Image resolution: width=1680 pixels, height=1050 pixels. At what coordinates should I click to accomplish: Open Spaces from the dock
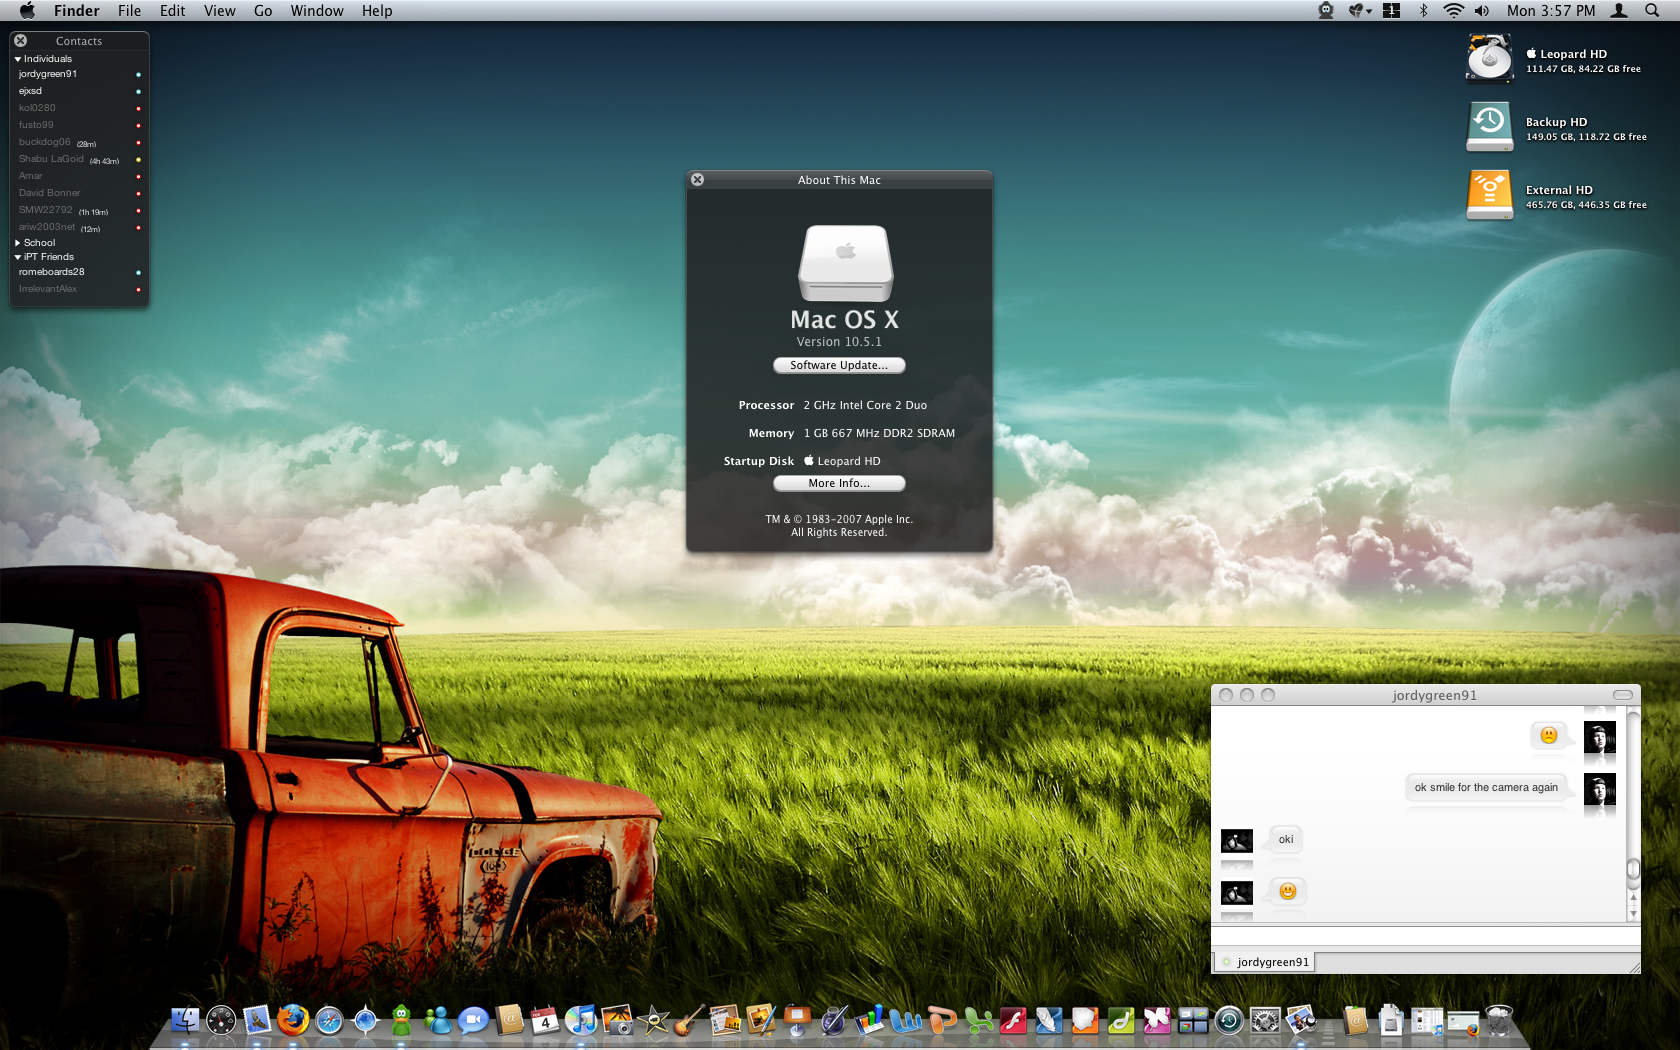point(1193,1020)
